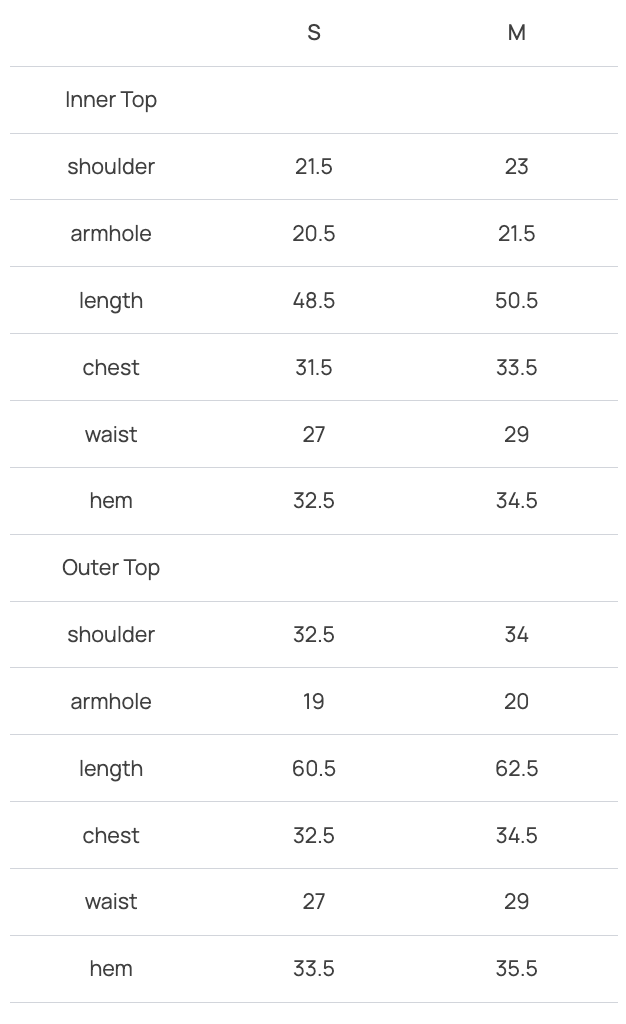Click Inner Top length value 48.5
Image resolution: width=626 pixels, height=1024 pixels.
(314, 301)
